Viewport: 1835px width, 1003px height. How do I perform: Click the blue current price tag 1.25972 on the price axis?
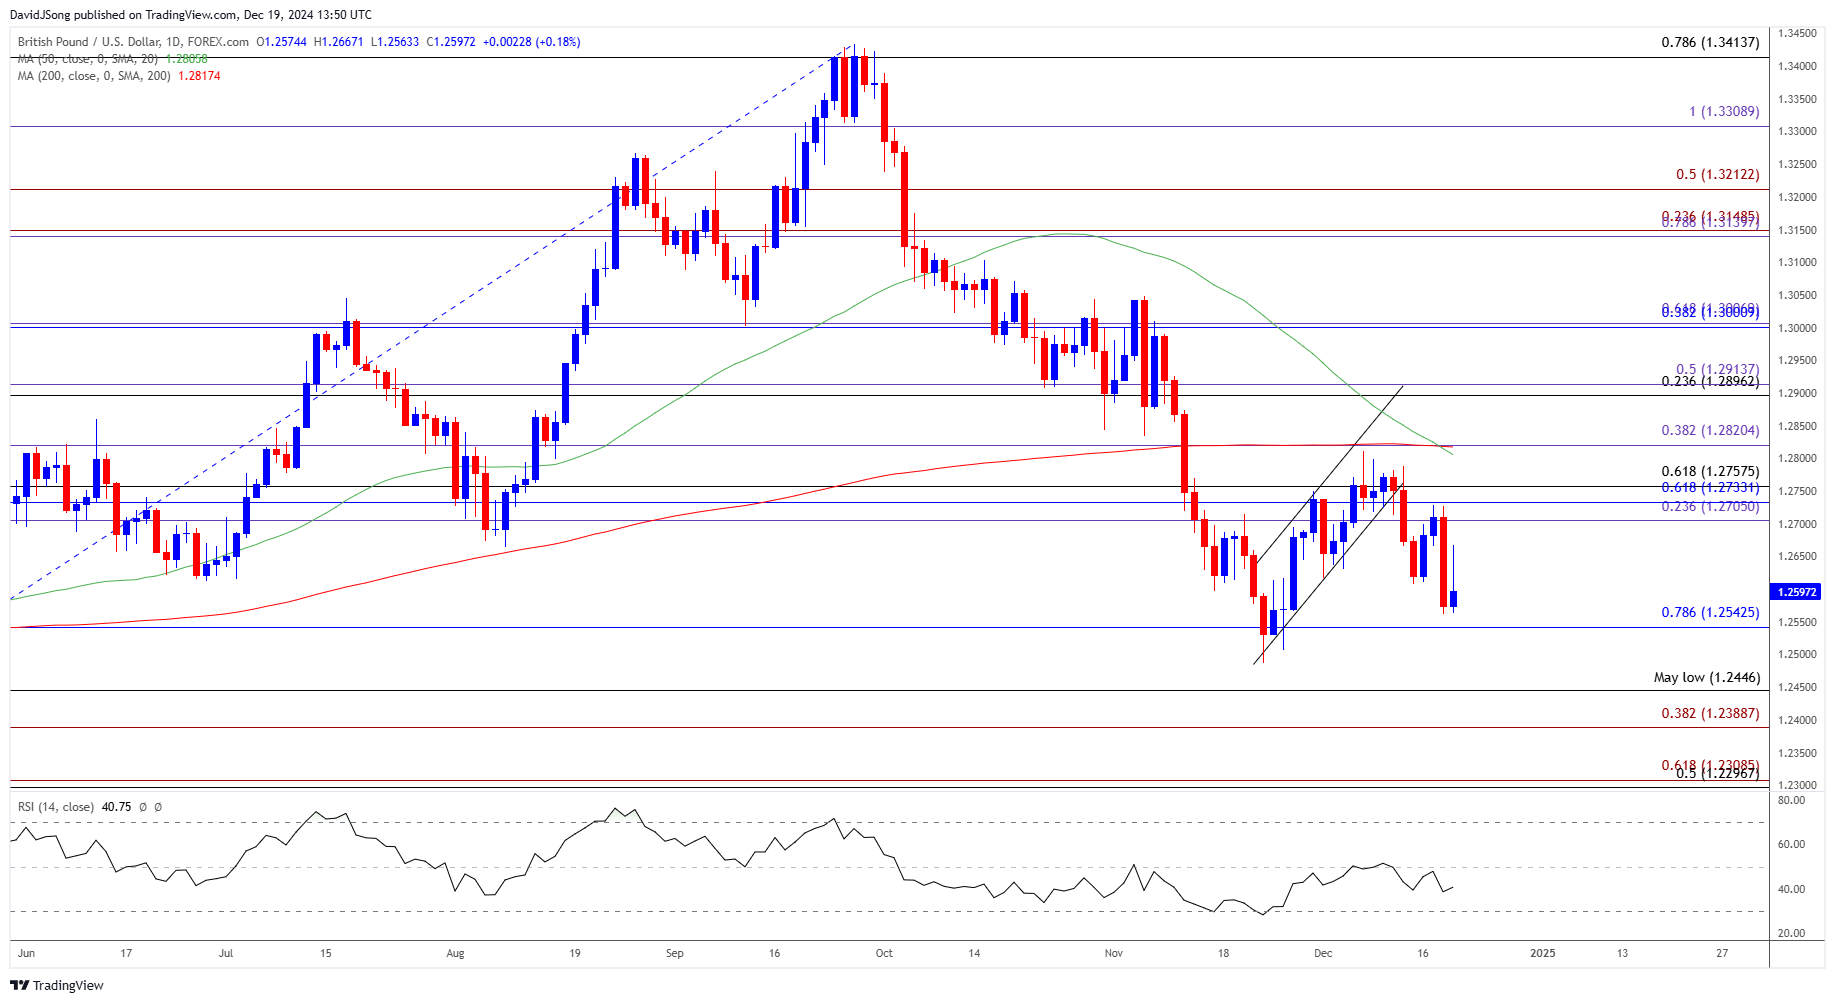1797,592
